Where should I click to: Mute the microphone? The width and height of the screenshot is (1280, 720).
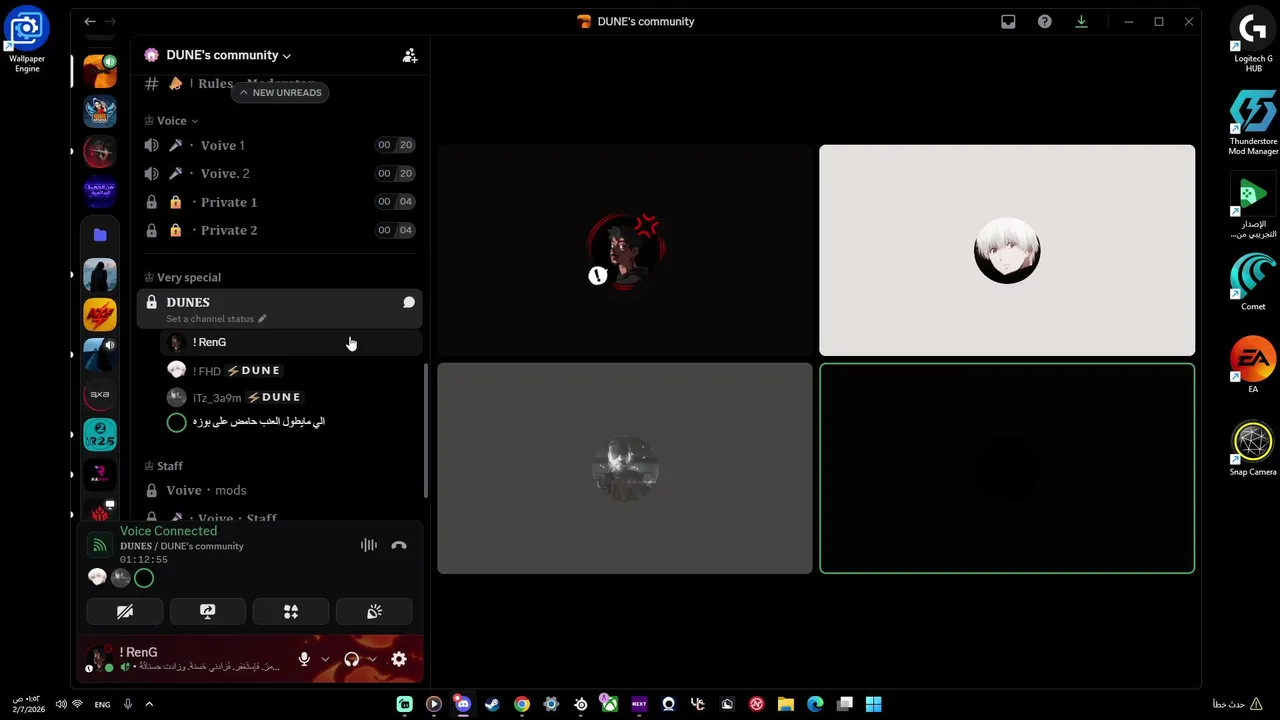pyautogui.click(x=304, y=659)
